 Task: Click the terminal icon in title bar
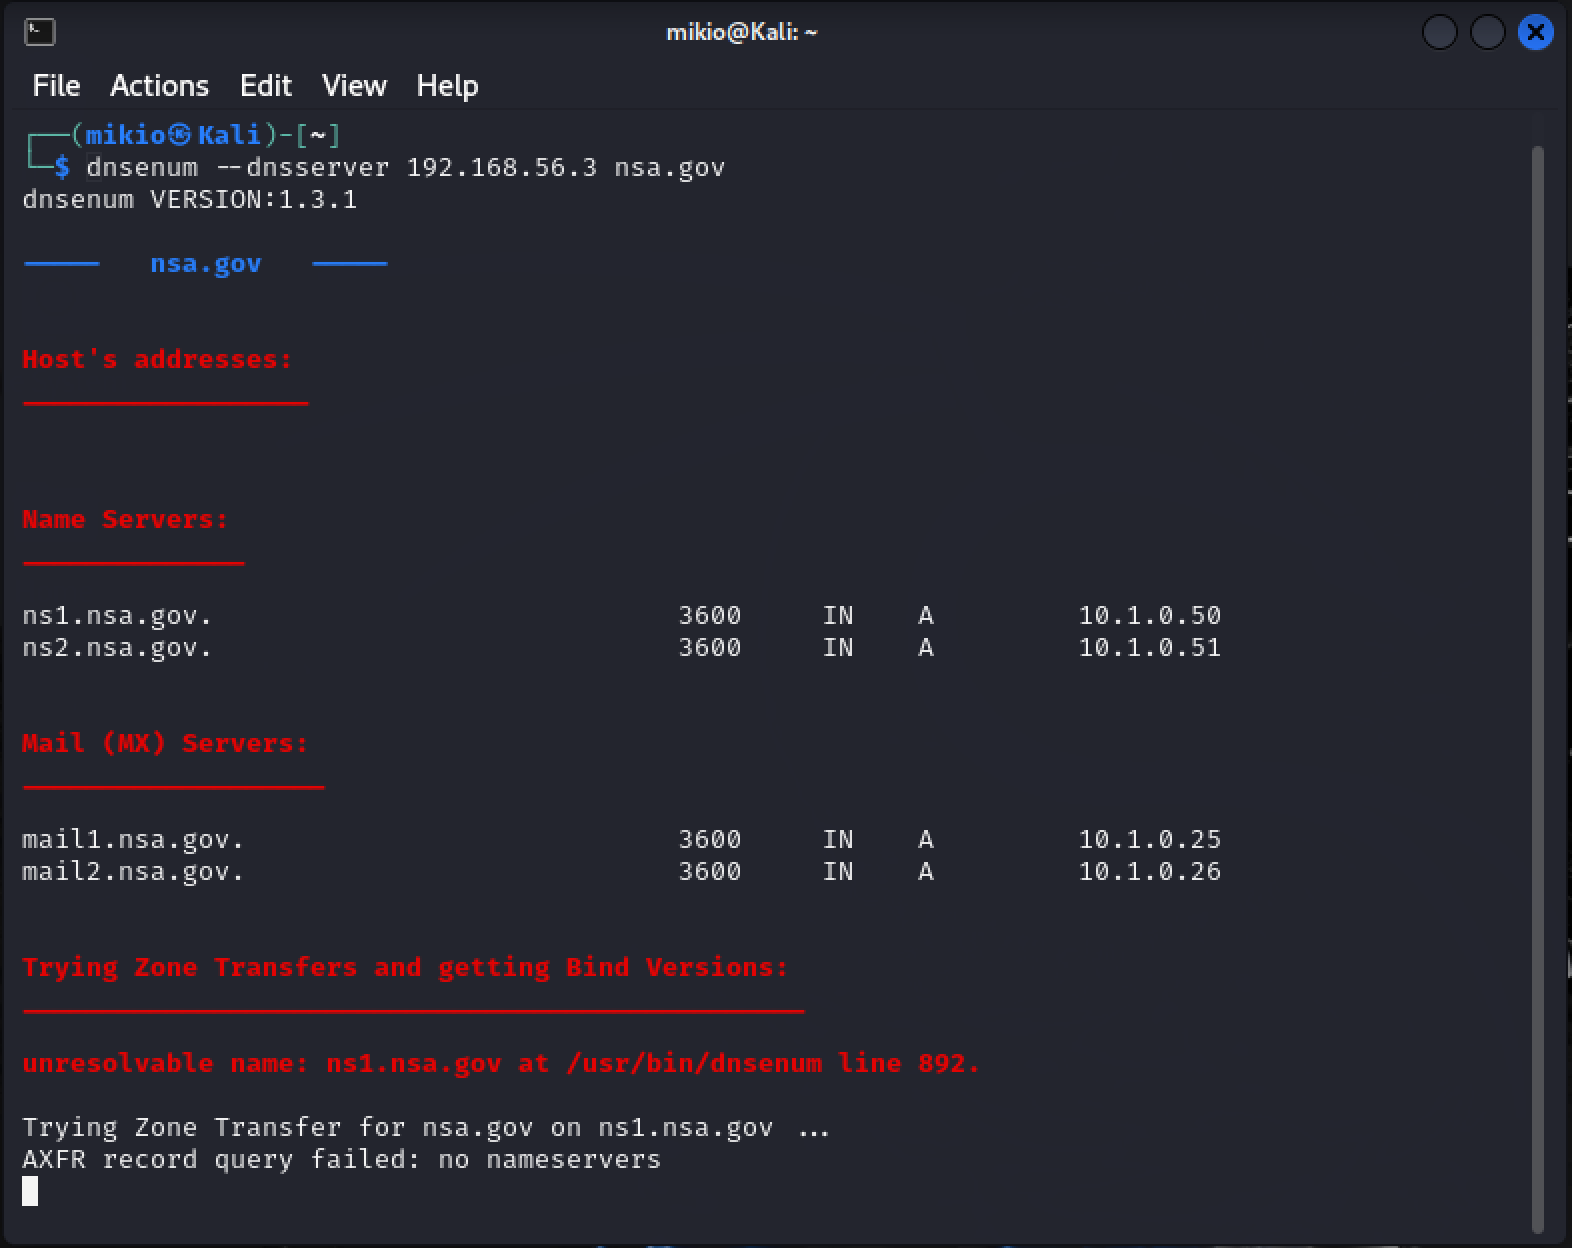pyautogui.click(x=39, y=32)
